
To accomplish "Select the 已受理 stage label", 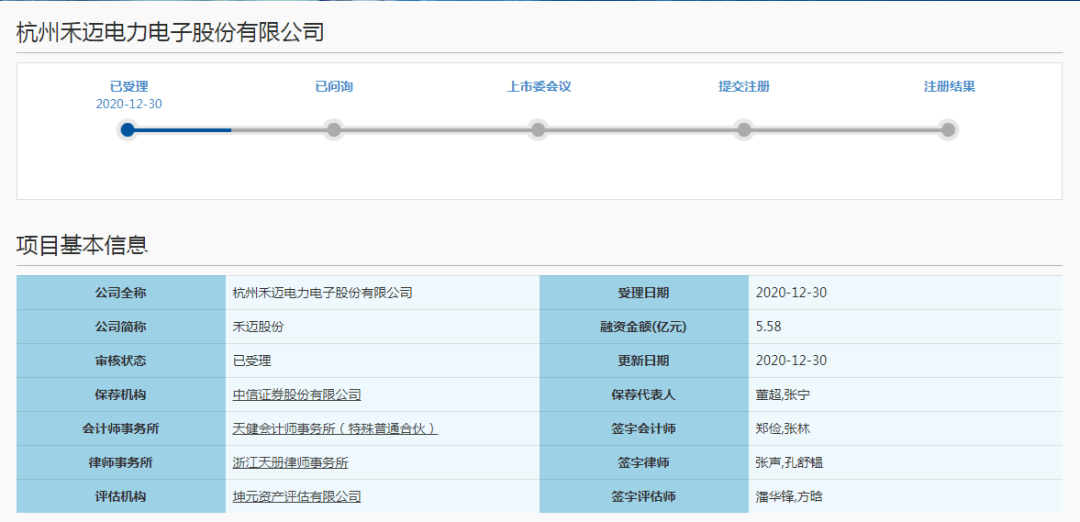I will click(129, 86).
